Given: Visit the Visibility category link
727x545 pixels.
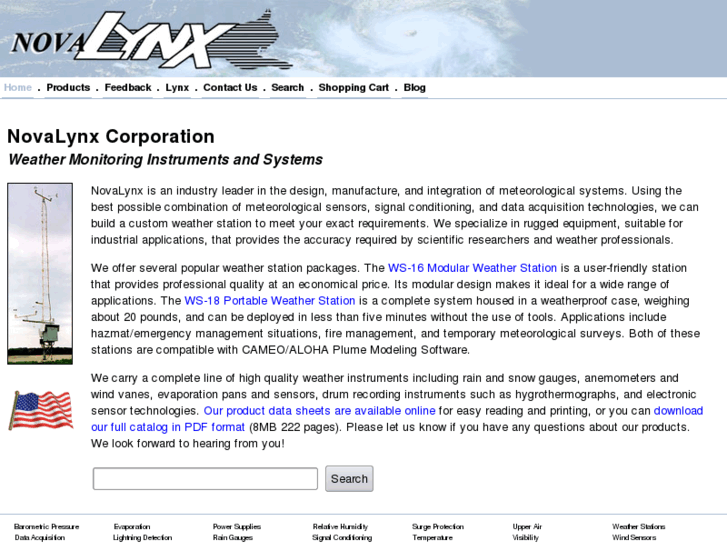Looking at the screenshot, I should coord(525,538).
